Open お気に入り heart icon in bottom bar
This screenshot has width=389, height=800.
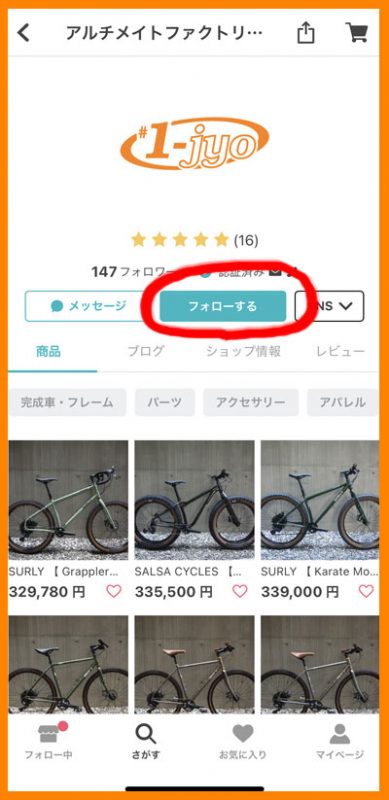click(x=243, y=734)
